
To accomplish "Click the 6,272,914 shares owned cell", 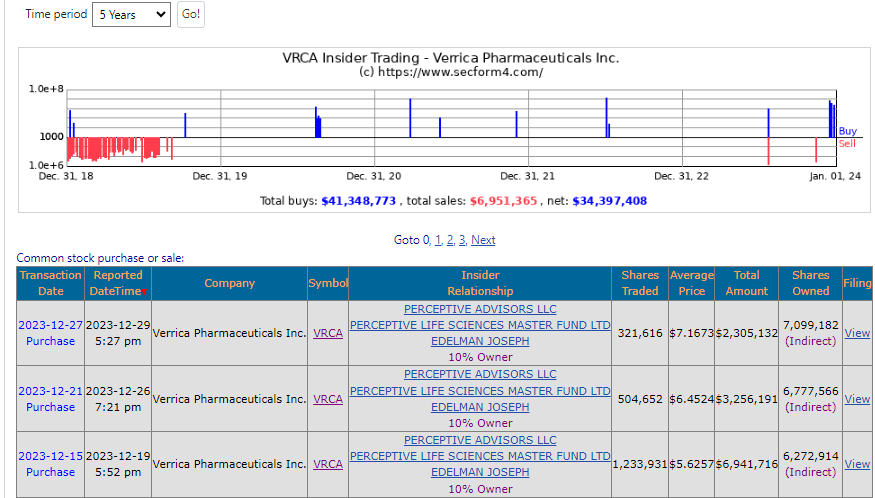I will click(x=810, y=464).
